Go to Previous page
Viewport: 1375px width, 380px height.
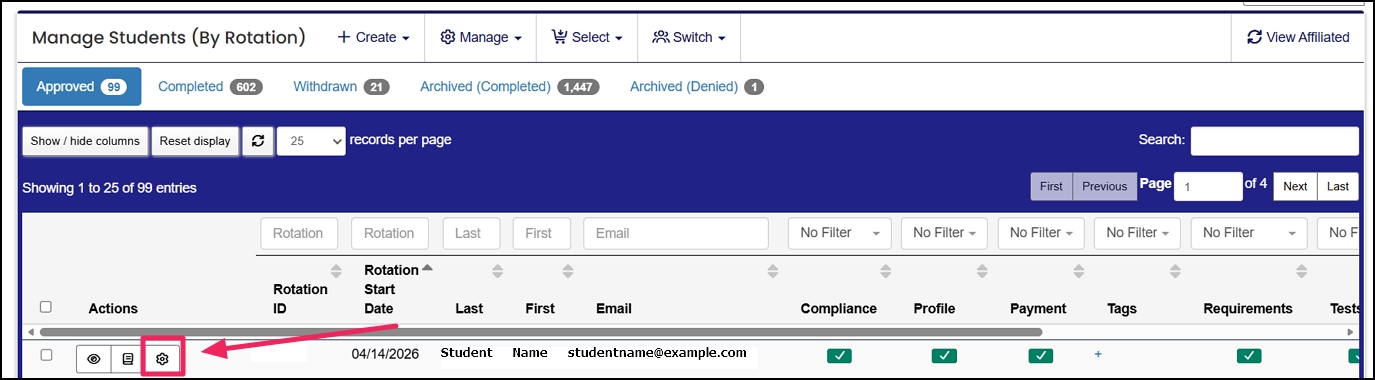[1104, 186]
